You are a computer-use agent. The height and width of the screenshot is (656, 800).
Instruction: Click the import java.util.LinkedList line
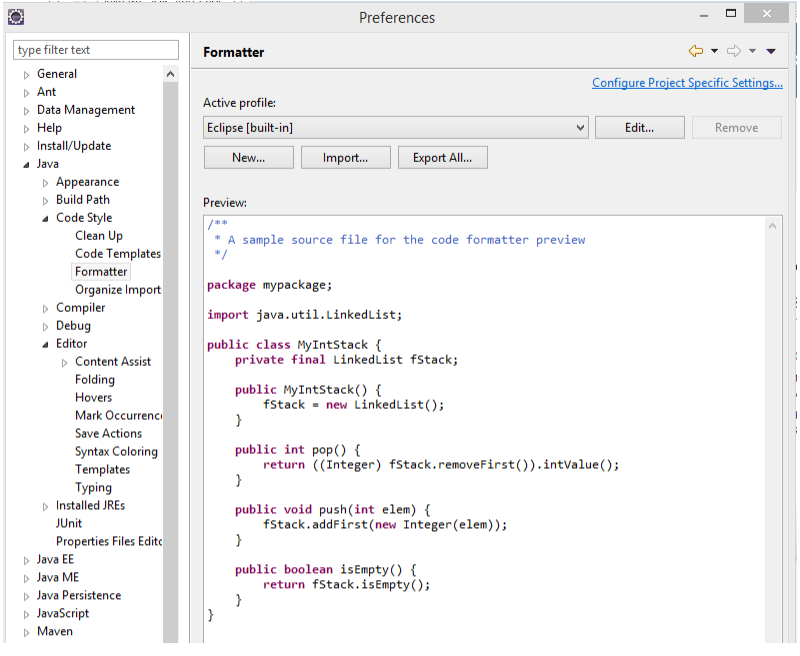(x=305, y=315)
